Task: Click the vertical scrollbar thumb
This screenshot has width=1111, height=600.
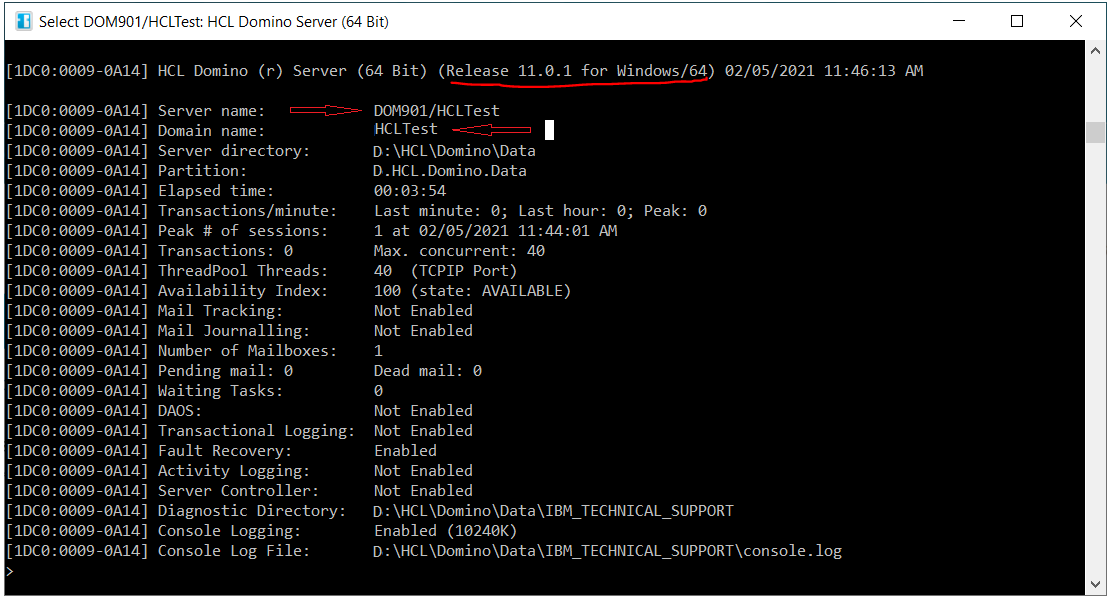Action: point(1095,132)
